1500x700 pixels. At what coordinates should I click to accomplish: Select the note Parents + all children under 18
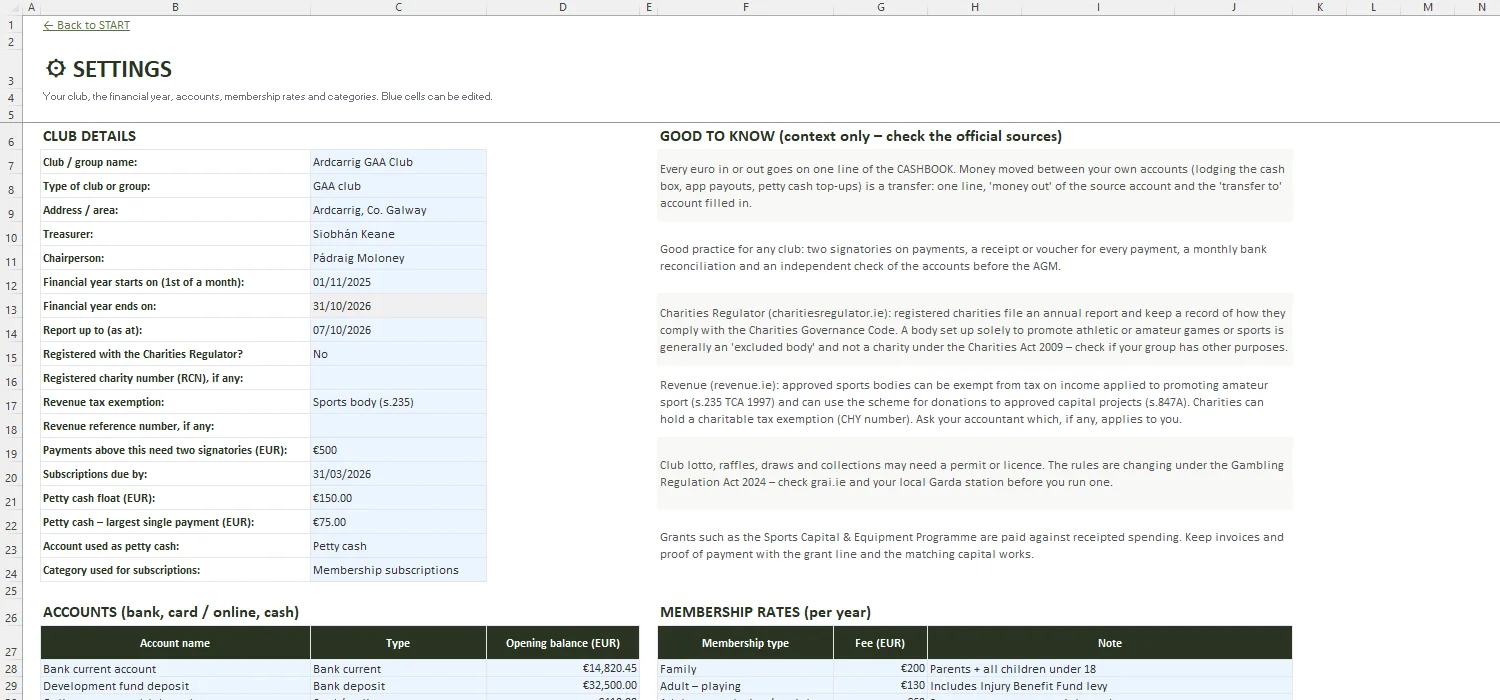click(x=1109, y=669)
